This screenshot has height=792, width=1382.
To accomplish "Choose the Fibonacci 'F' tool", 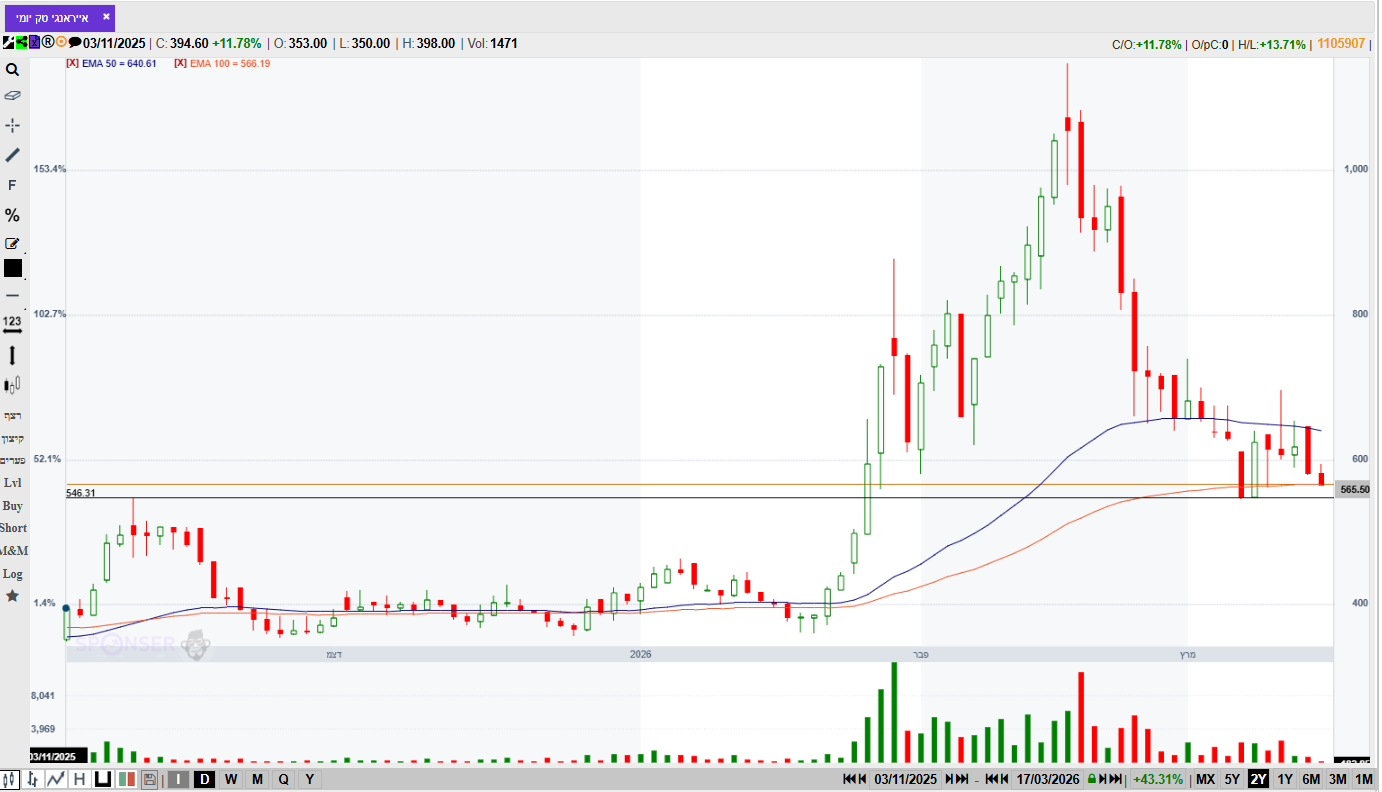I will tap(12, 185).
